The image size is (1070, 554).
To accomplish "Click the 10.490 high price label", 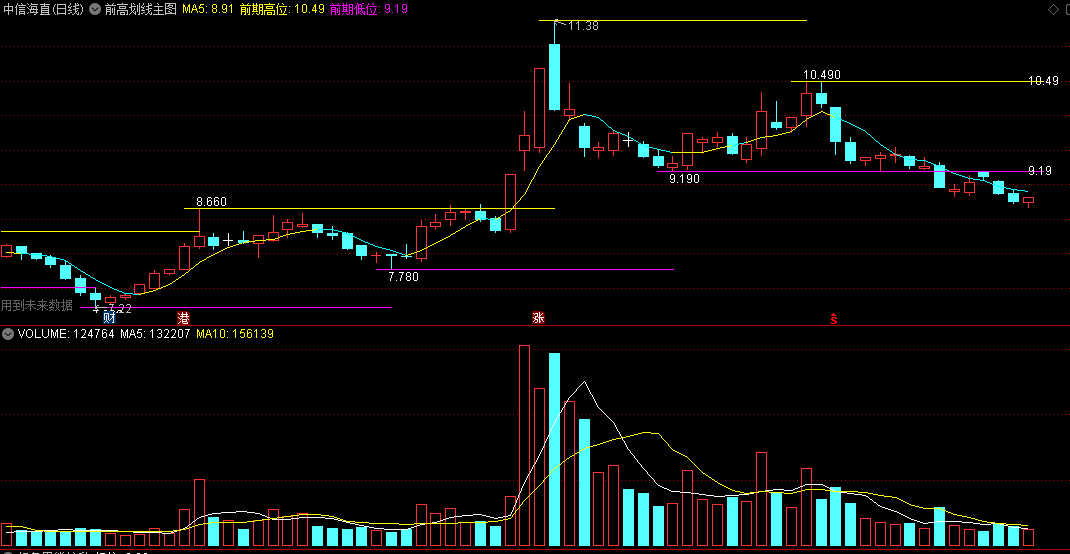I will 822,75.
